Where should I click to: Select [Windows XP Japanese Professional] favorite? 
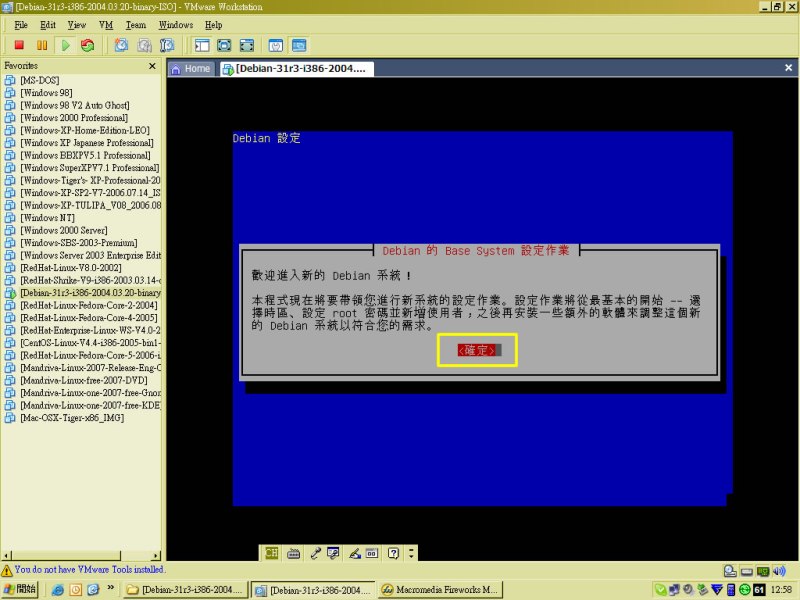click(86, 143)
